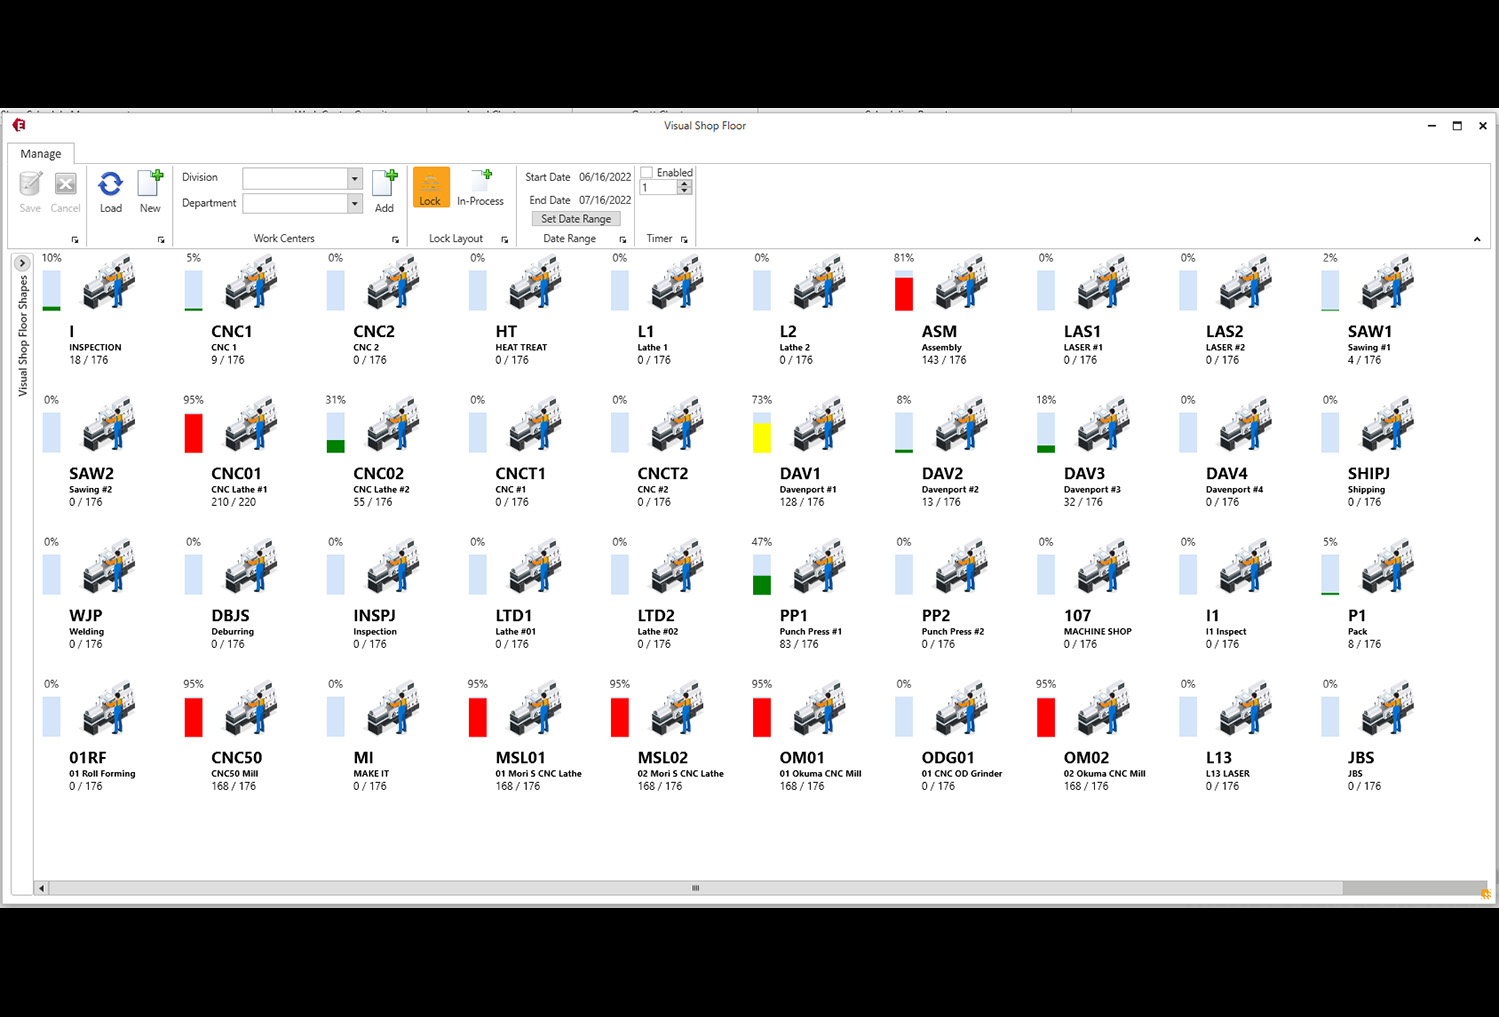Enable the Timer Enabled checkbox
This screenshot has width=1499, height=1017.
point(648,172)
